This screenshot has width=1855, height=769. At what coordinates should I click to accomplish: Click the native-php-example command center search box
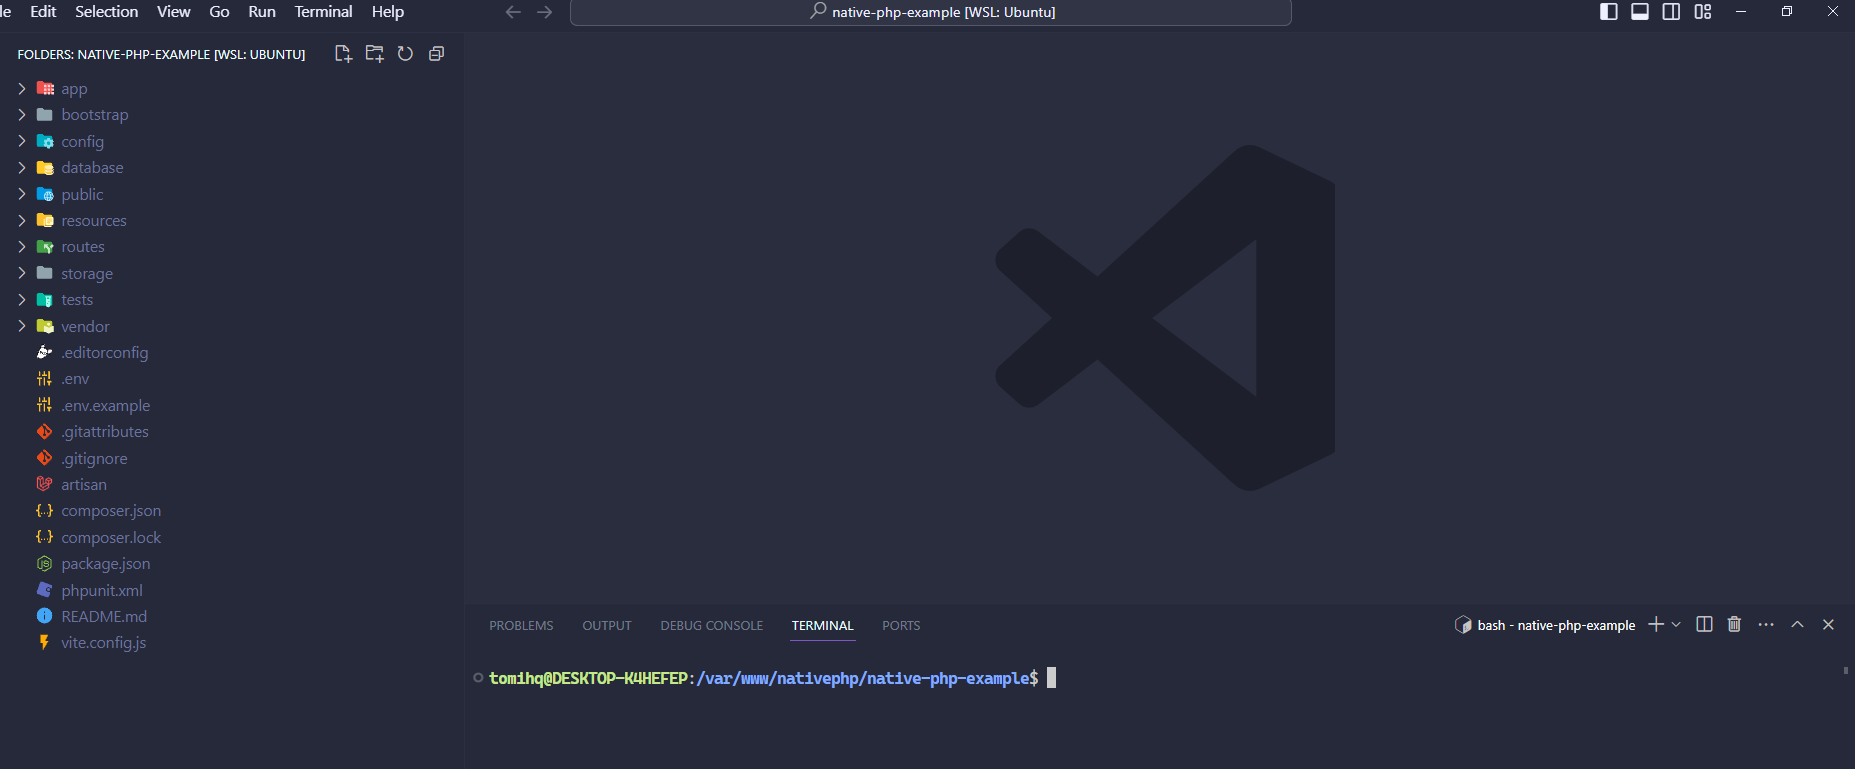click(931, 12)
